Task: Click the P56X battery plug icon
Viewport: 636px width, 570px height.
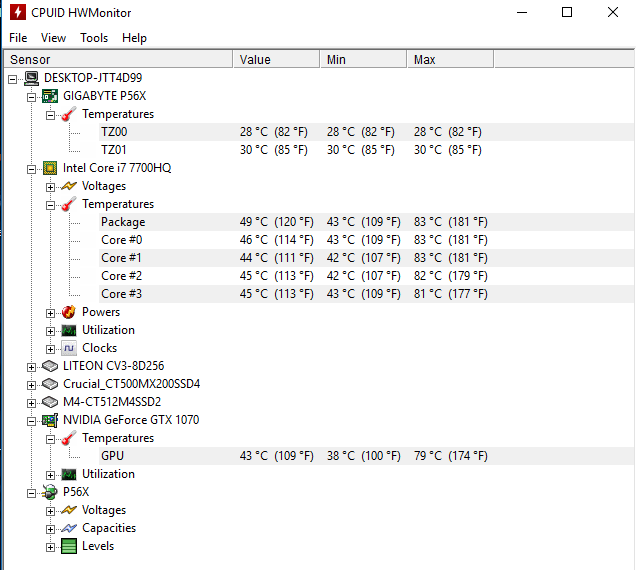Action: pos(50,492)
